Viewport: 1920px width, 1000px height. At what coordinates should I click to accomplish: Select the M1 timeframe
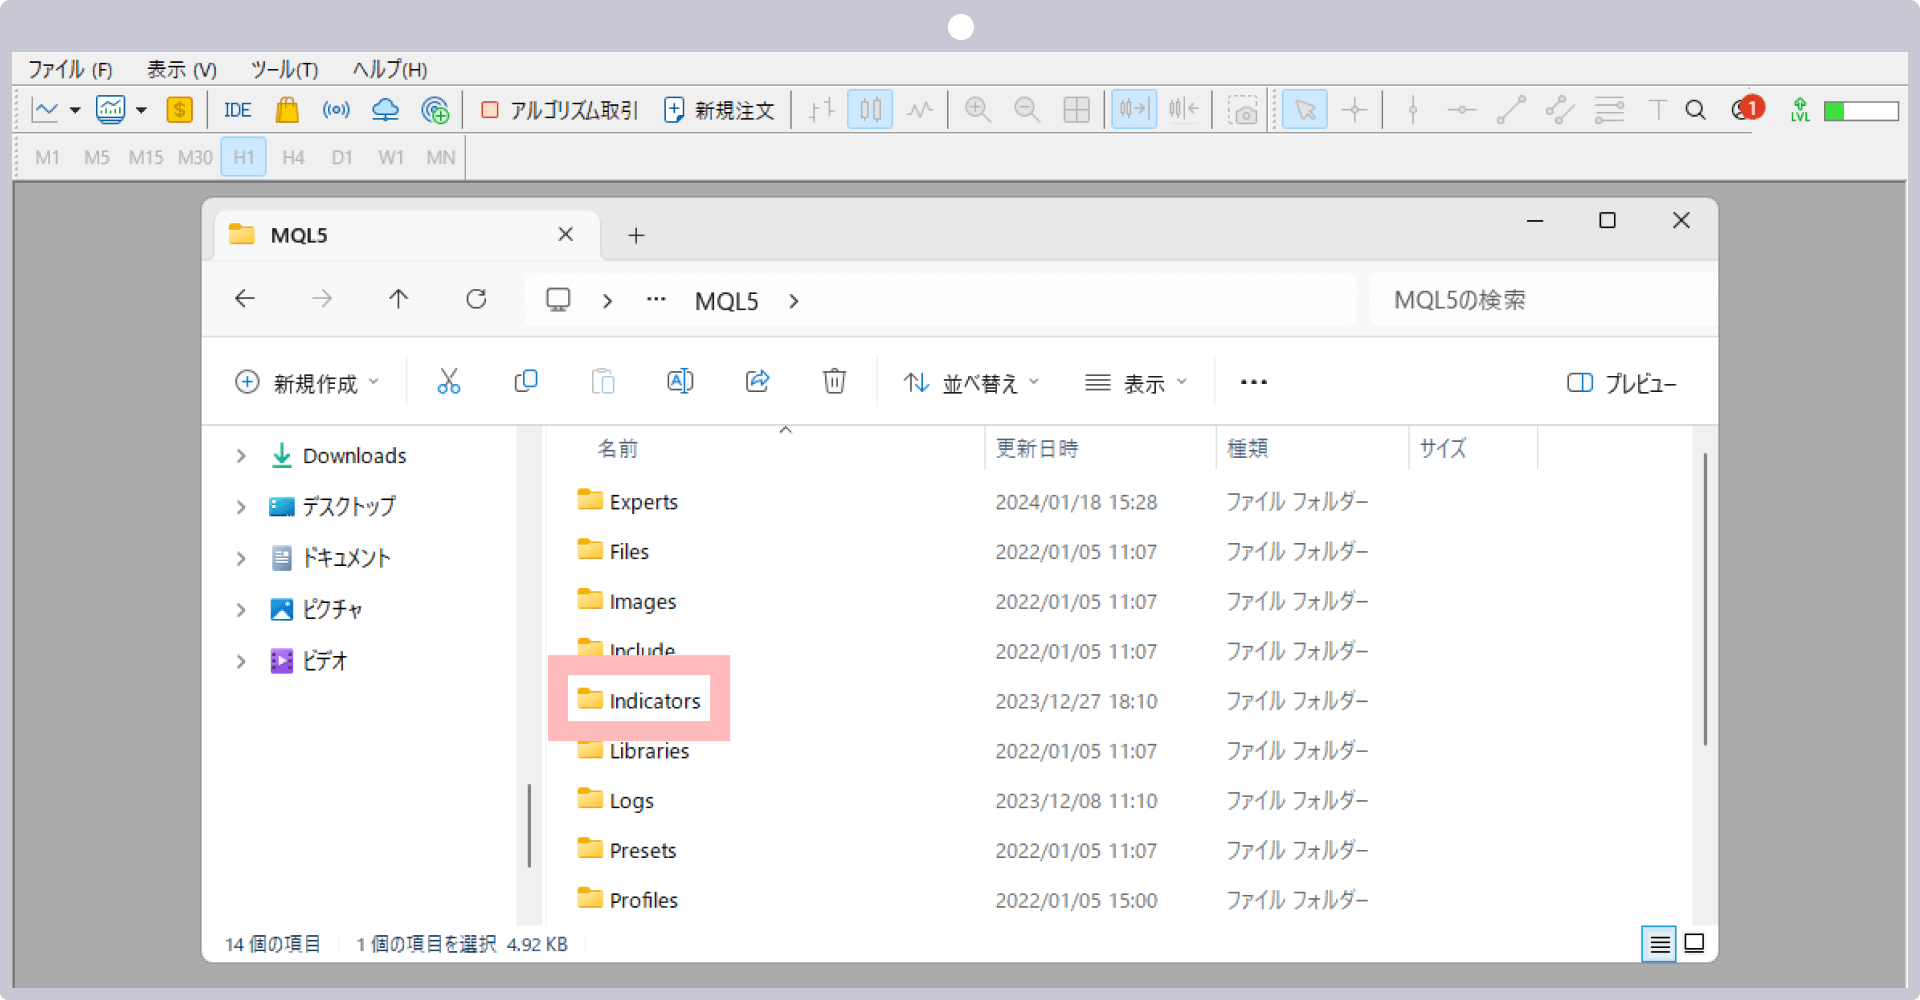coord(47,158)
